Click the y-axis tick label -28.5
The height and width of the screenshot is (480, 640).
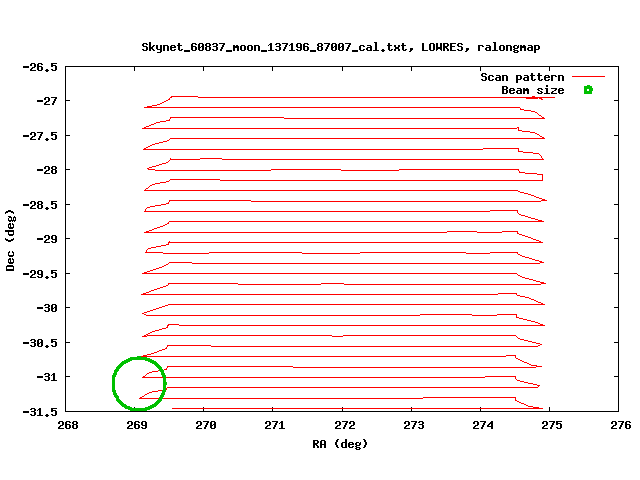(x=40, y=205)
